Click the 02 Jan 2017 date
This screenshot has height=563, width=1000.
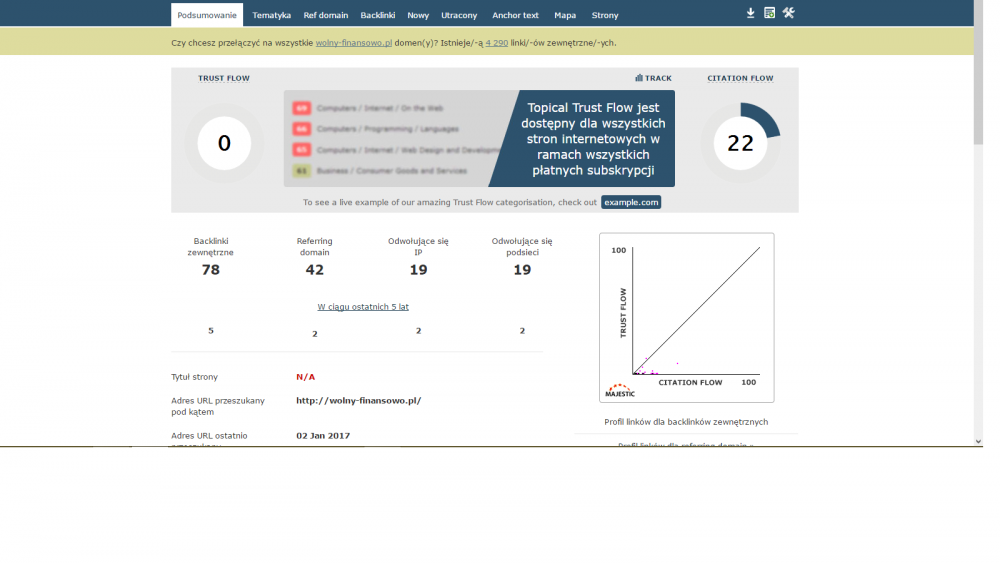coord(323,435)
